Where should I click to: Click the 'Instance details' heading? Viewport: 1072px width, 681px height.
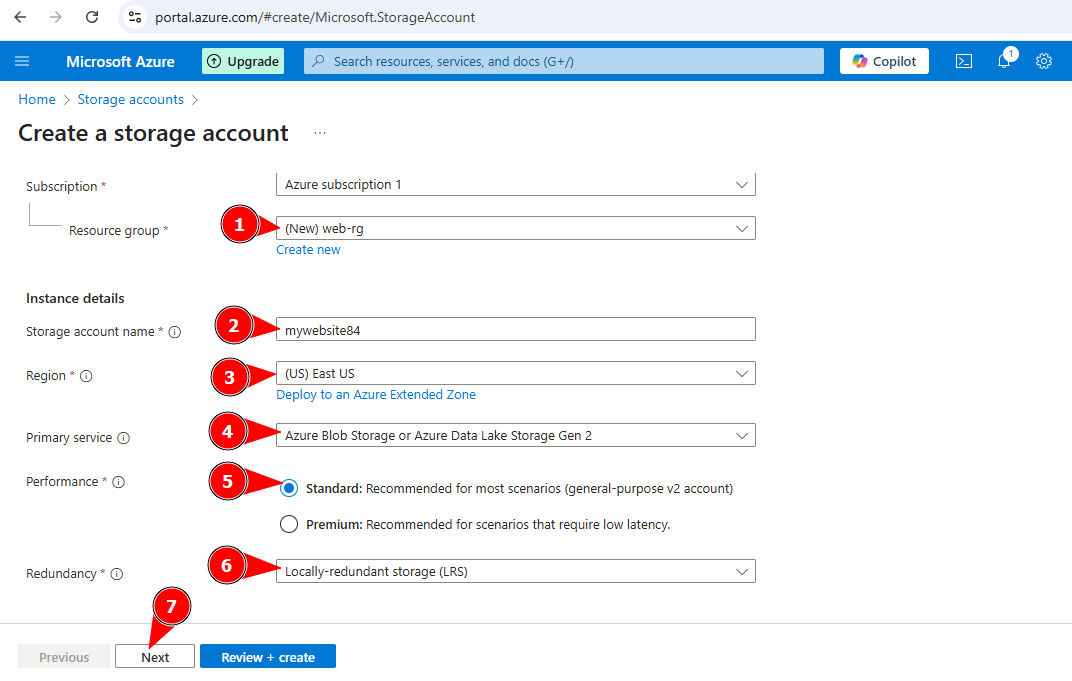75,299
